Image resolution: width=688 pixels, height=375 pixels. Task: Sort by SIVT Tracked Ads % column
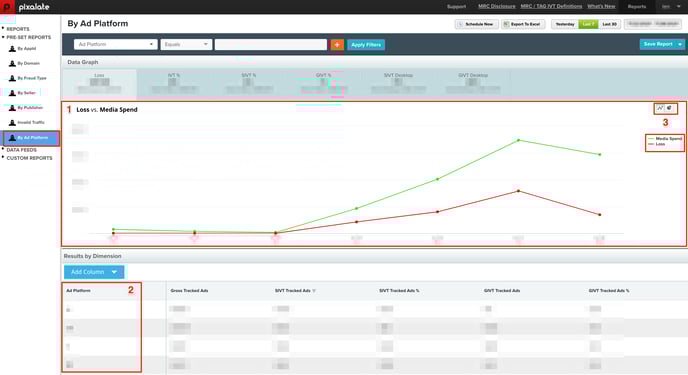[x=399, y=291]
